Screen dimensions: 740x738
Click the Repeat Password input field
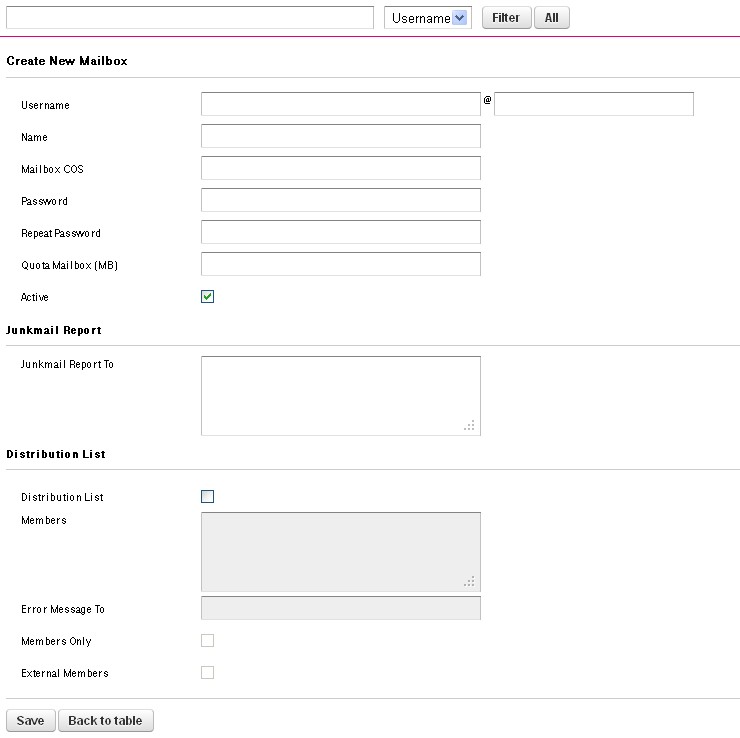(x=341, y=233)
